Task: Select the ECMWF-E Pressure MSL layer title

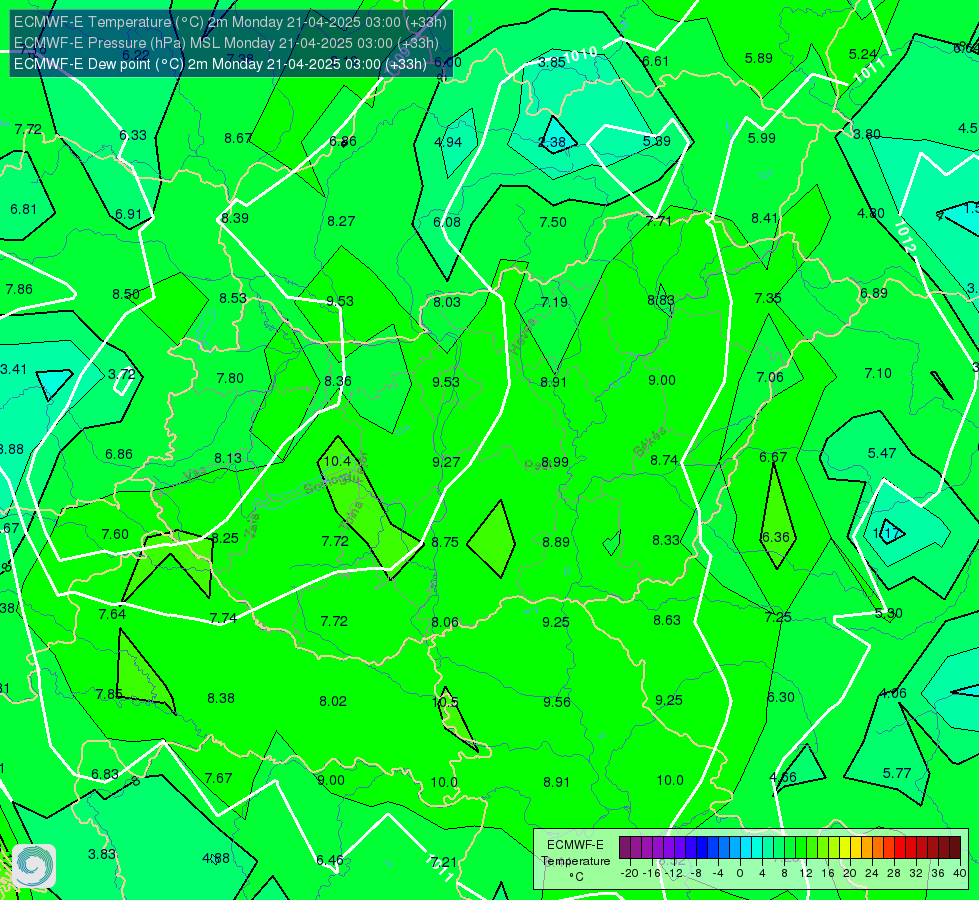Action: [226, 43]
